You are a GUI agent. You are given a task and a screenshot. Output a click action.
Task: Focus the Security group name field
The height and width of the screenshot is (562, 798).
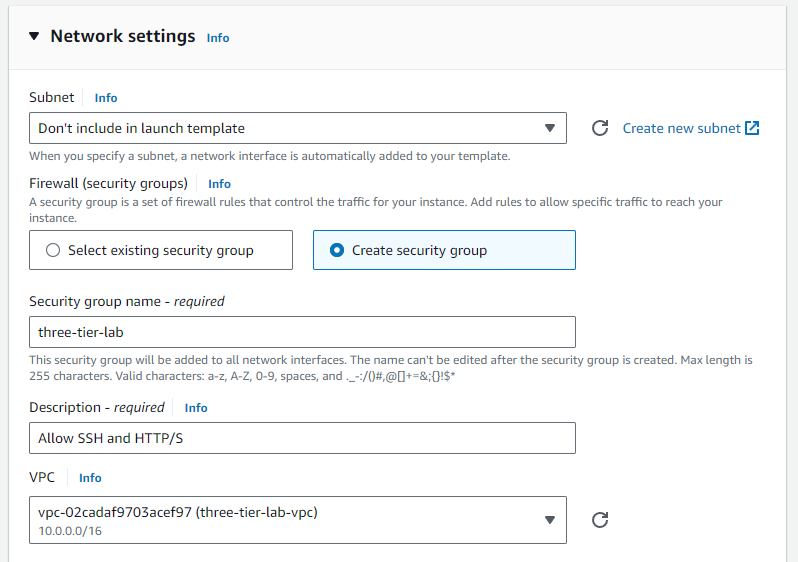tap(302, 332)
